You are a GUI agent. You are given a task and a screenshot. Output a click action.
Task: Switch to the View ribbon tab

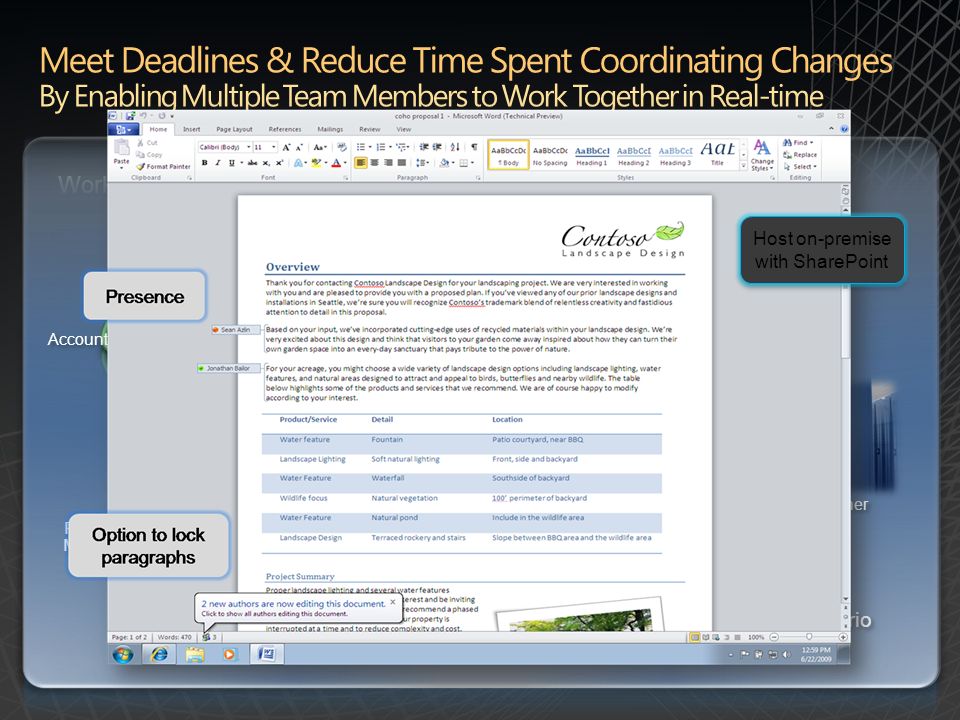pyautogui.click(x=403, y=129)
